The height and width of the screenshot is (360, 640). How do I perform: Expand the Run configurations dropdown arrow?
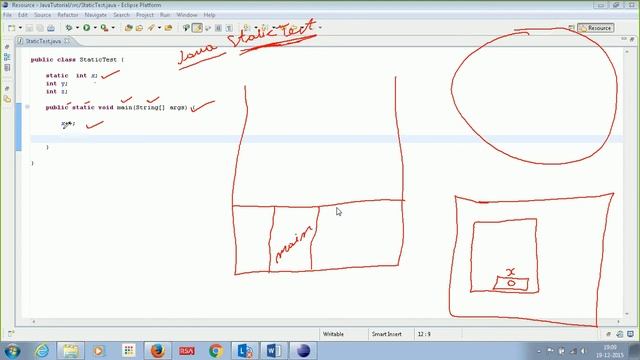pyautogui.click(x=95, y=28)
